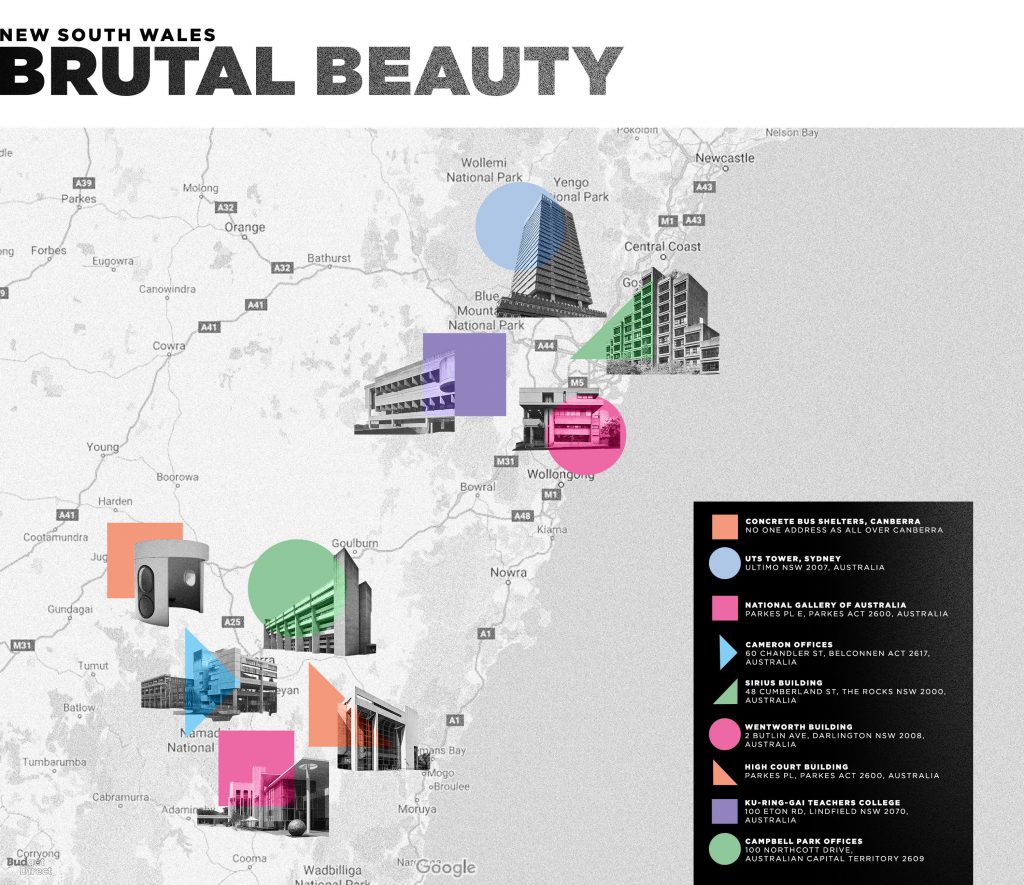Image resolution: width=1024 pixels, height=885 pixels.
Task: Click the blue circle icon in the legend
Action: [724, 564]
